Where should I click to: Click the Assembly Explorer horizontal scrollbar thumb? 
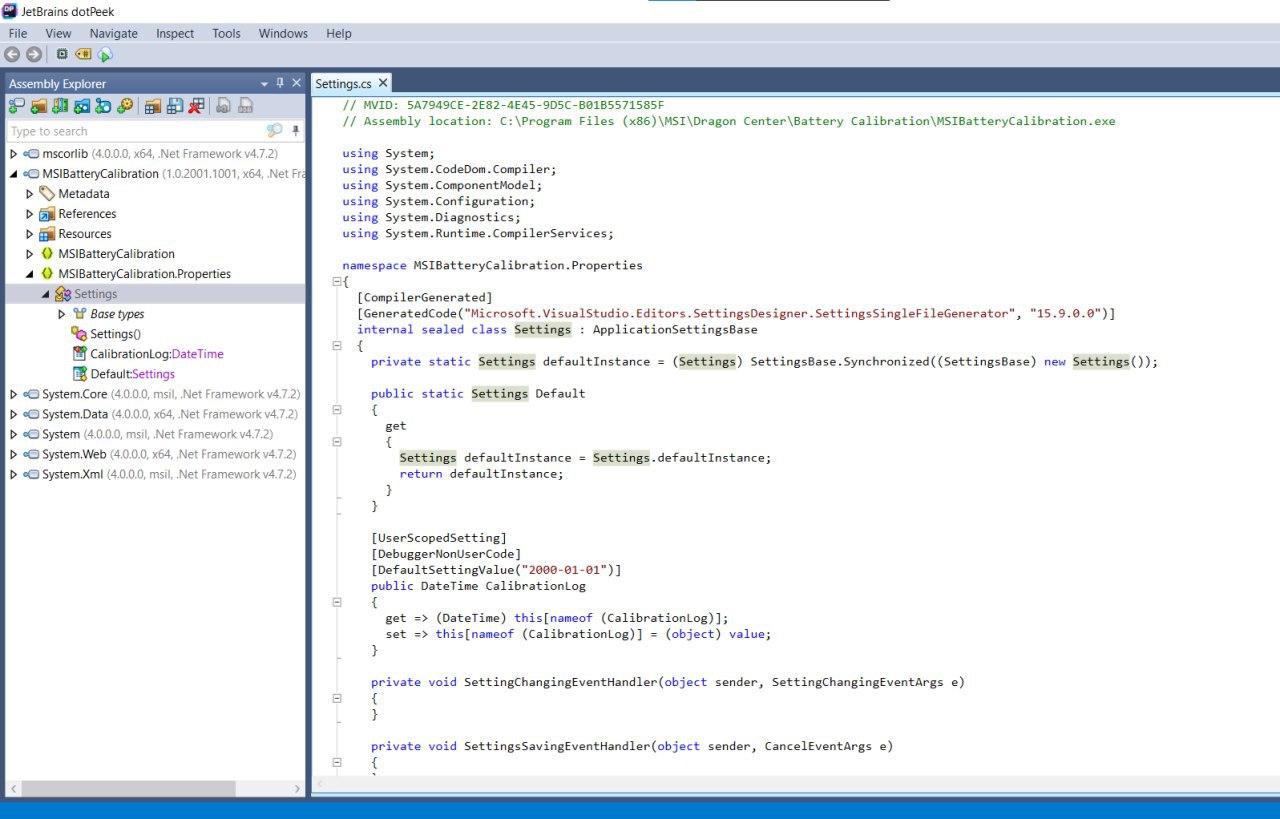click(127, 789)
